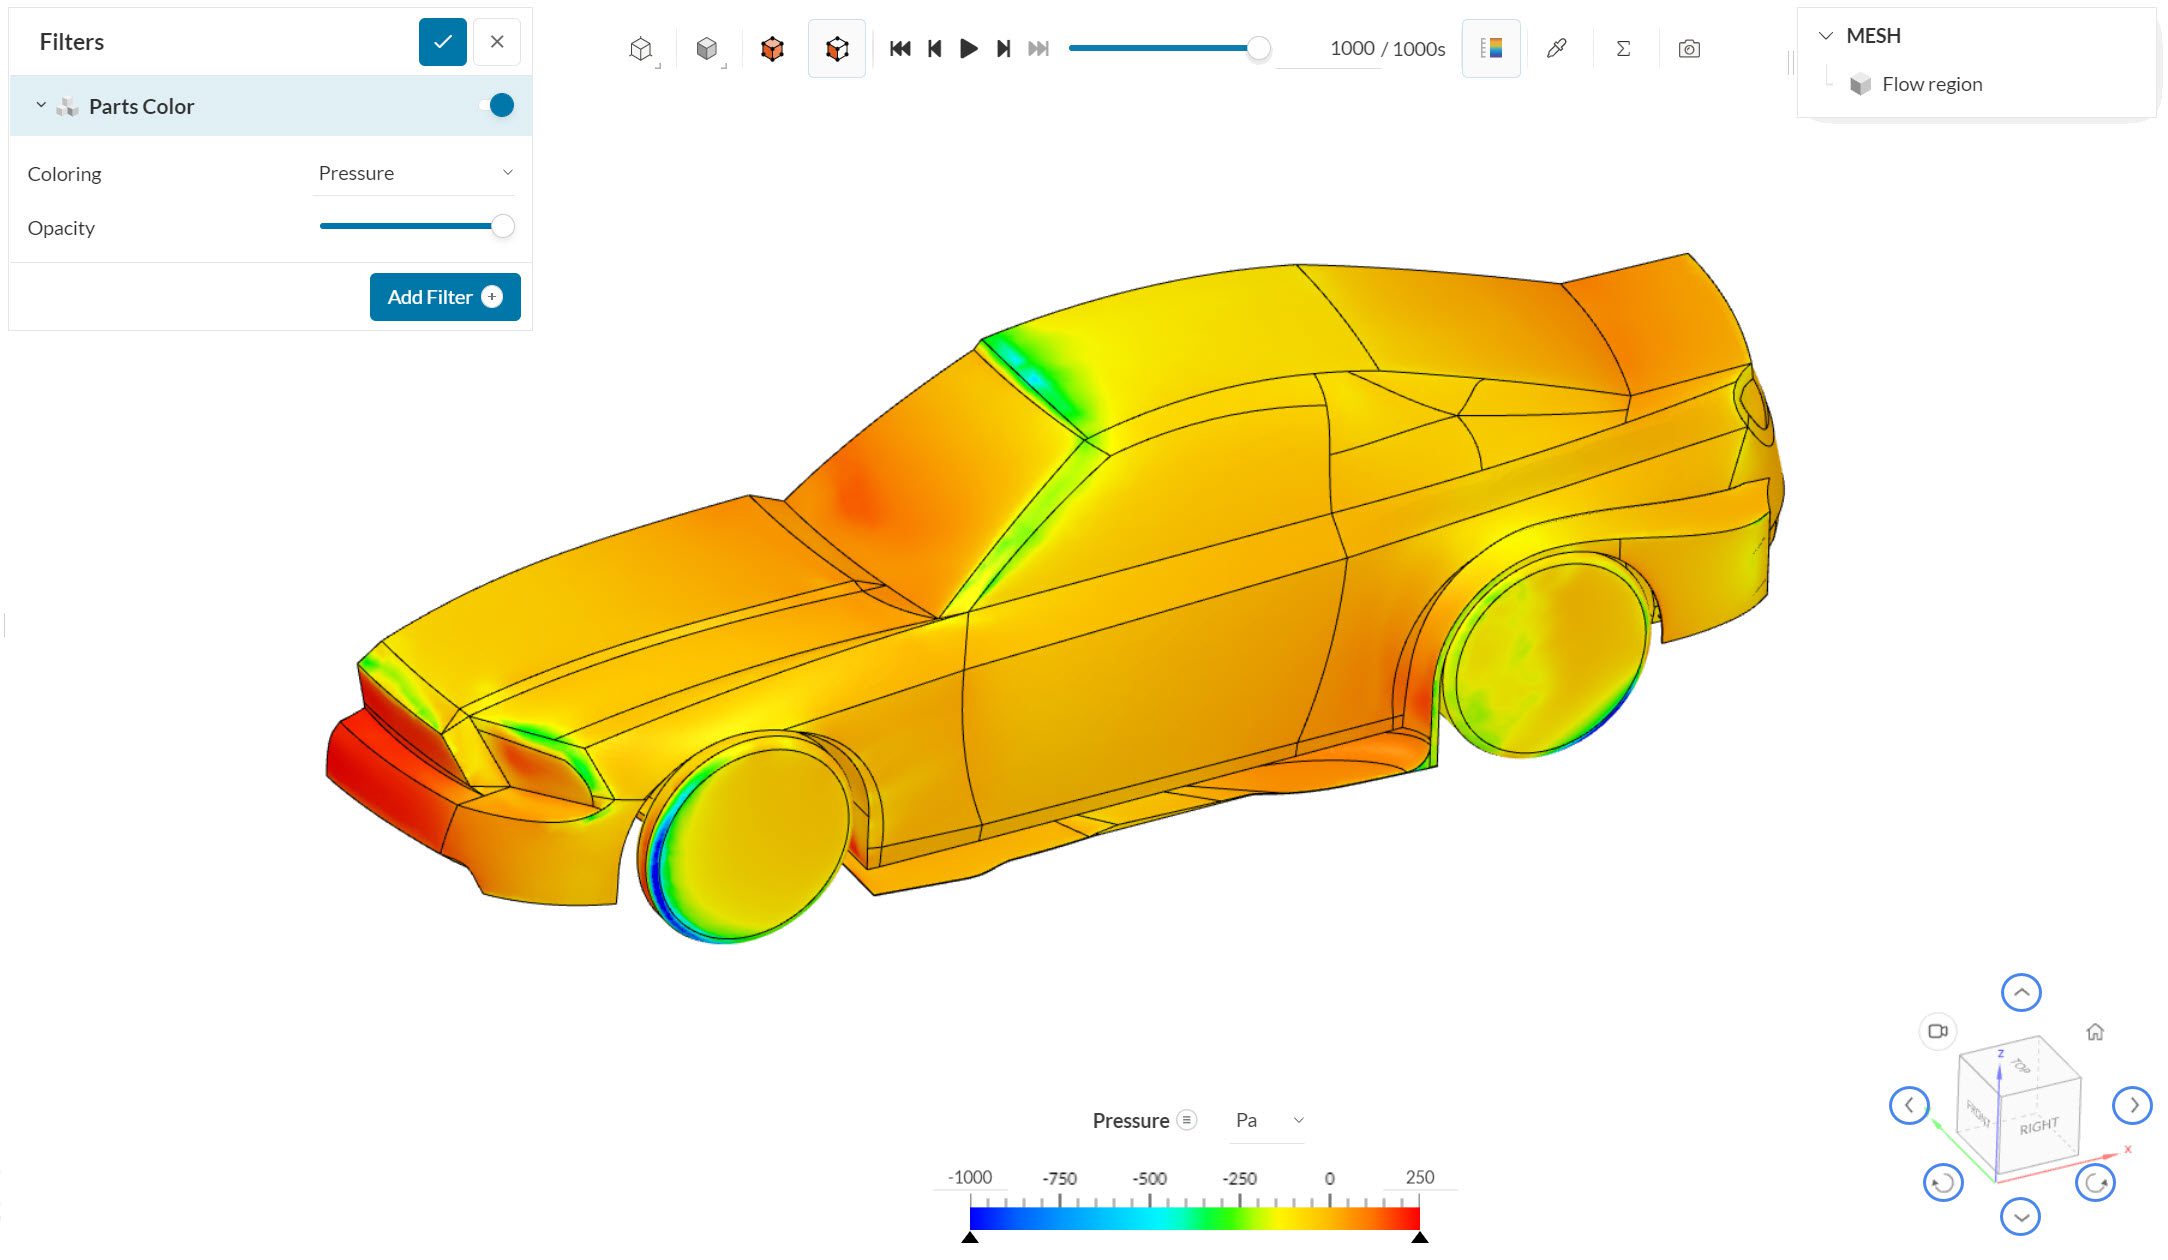Viewport: 2168px width, 1260px height.
Task: Select Flow region in the mesh tree
Action: [1931, 85]
